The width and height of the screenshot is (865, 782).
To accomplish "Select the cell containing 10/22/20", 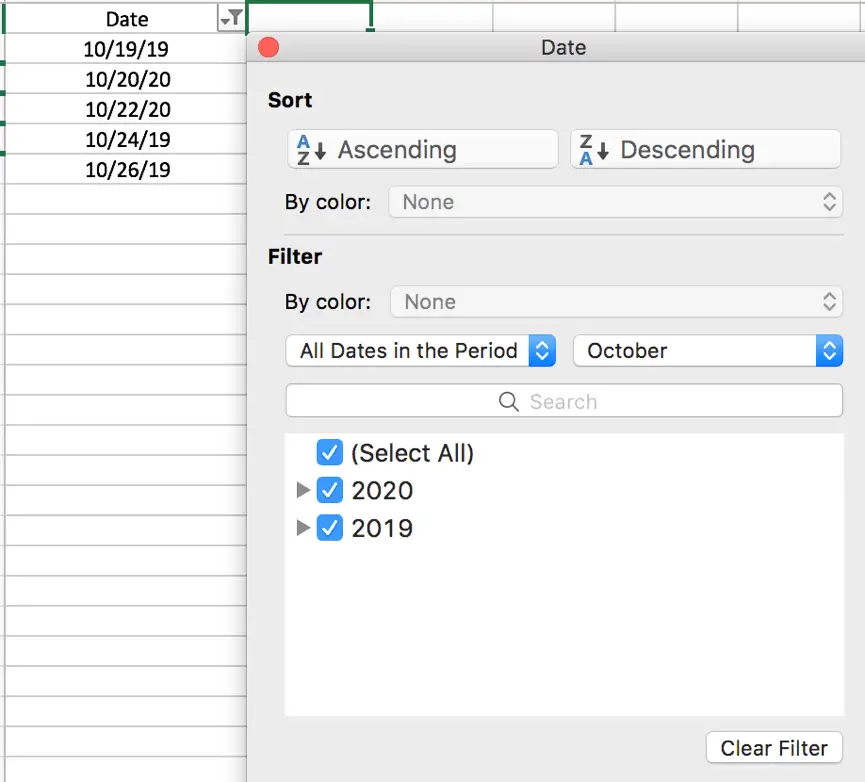I will [x=127, y=109].
